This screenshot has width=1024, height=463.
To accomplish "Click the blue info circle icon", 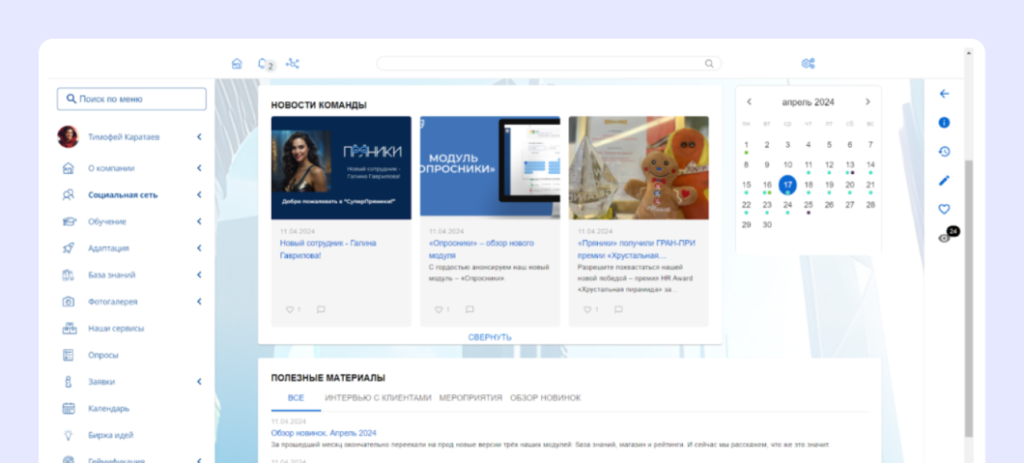I will point(944,122).
